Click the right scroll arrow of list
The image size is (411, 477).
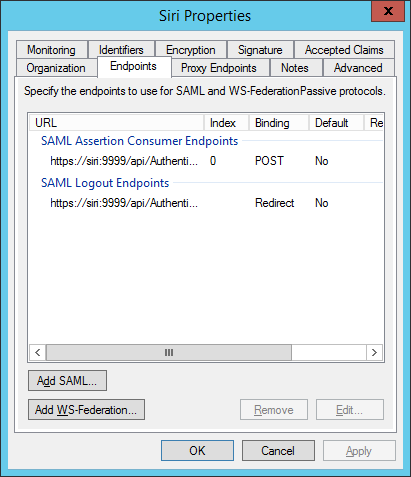(374, 352)
